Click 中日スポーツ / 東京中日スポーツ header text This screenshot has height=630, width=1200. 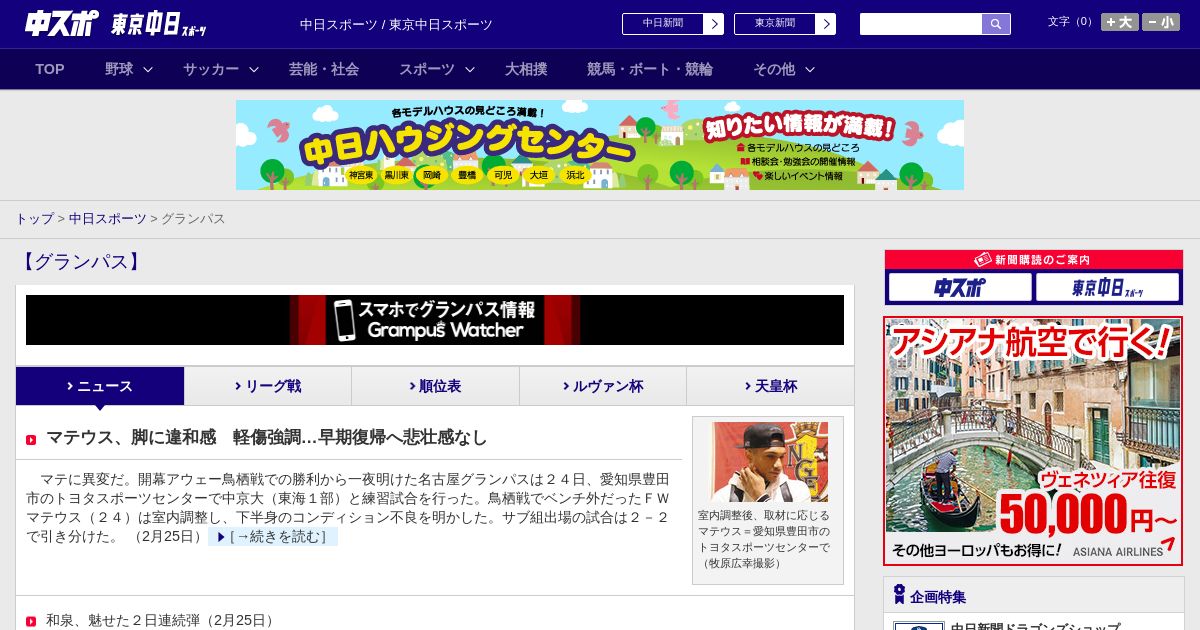(396, 24)
